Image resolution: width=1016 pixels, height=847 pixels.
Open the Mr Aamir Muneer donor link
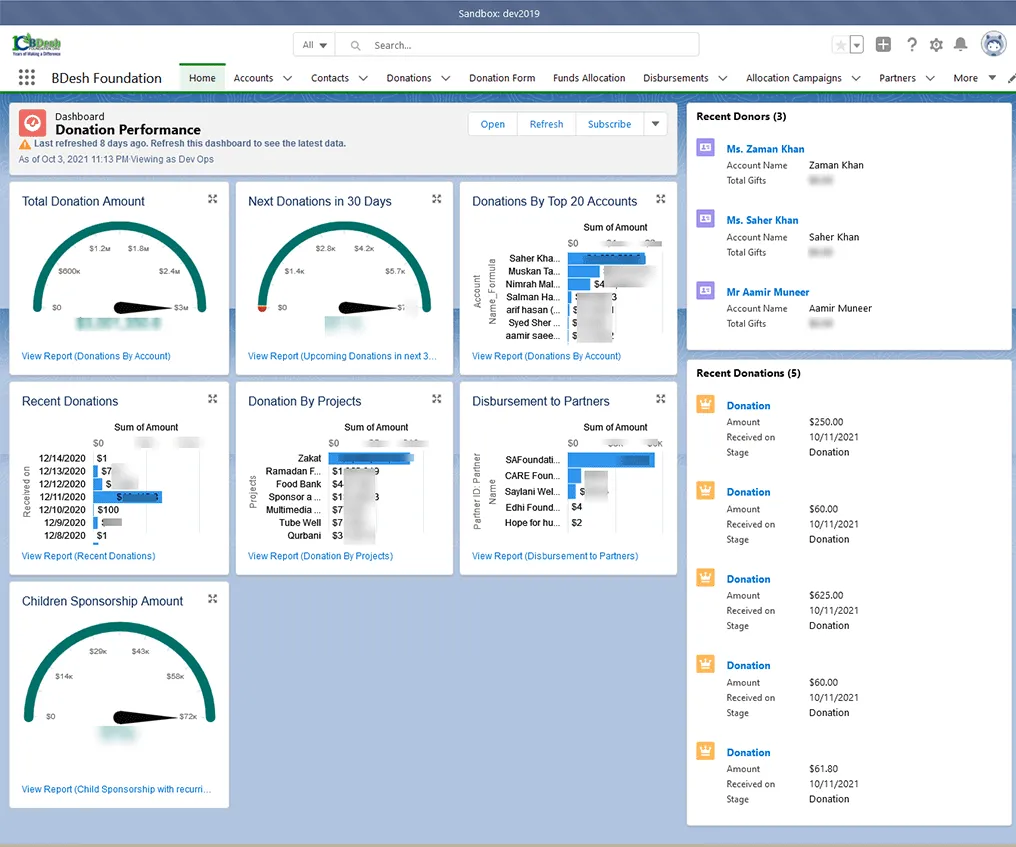(x=768, y=292)
